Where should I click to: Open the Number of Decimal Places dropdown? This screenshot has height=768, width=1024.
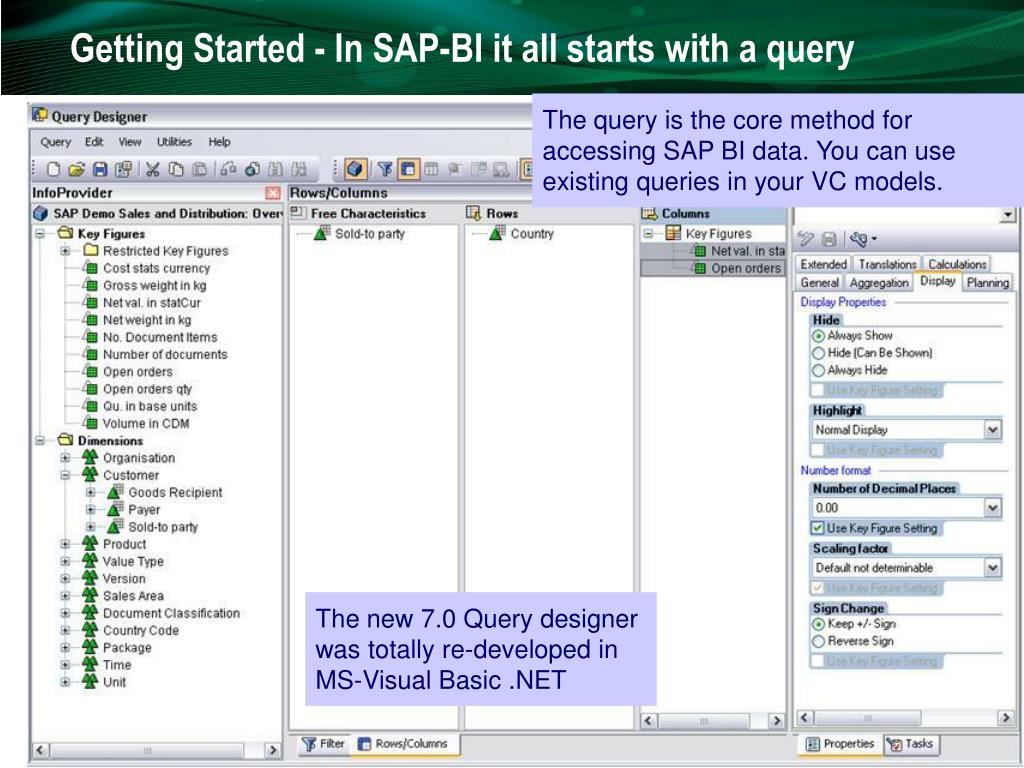click(x=993, y=507)
